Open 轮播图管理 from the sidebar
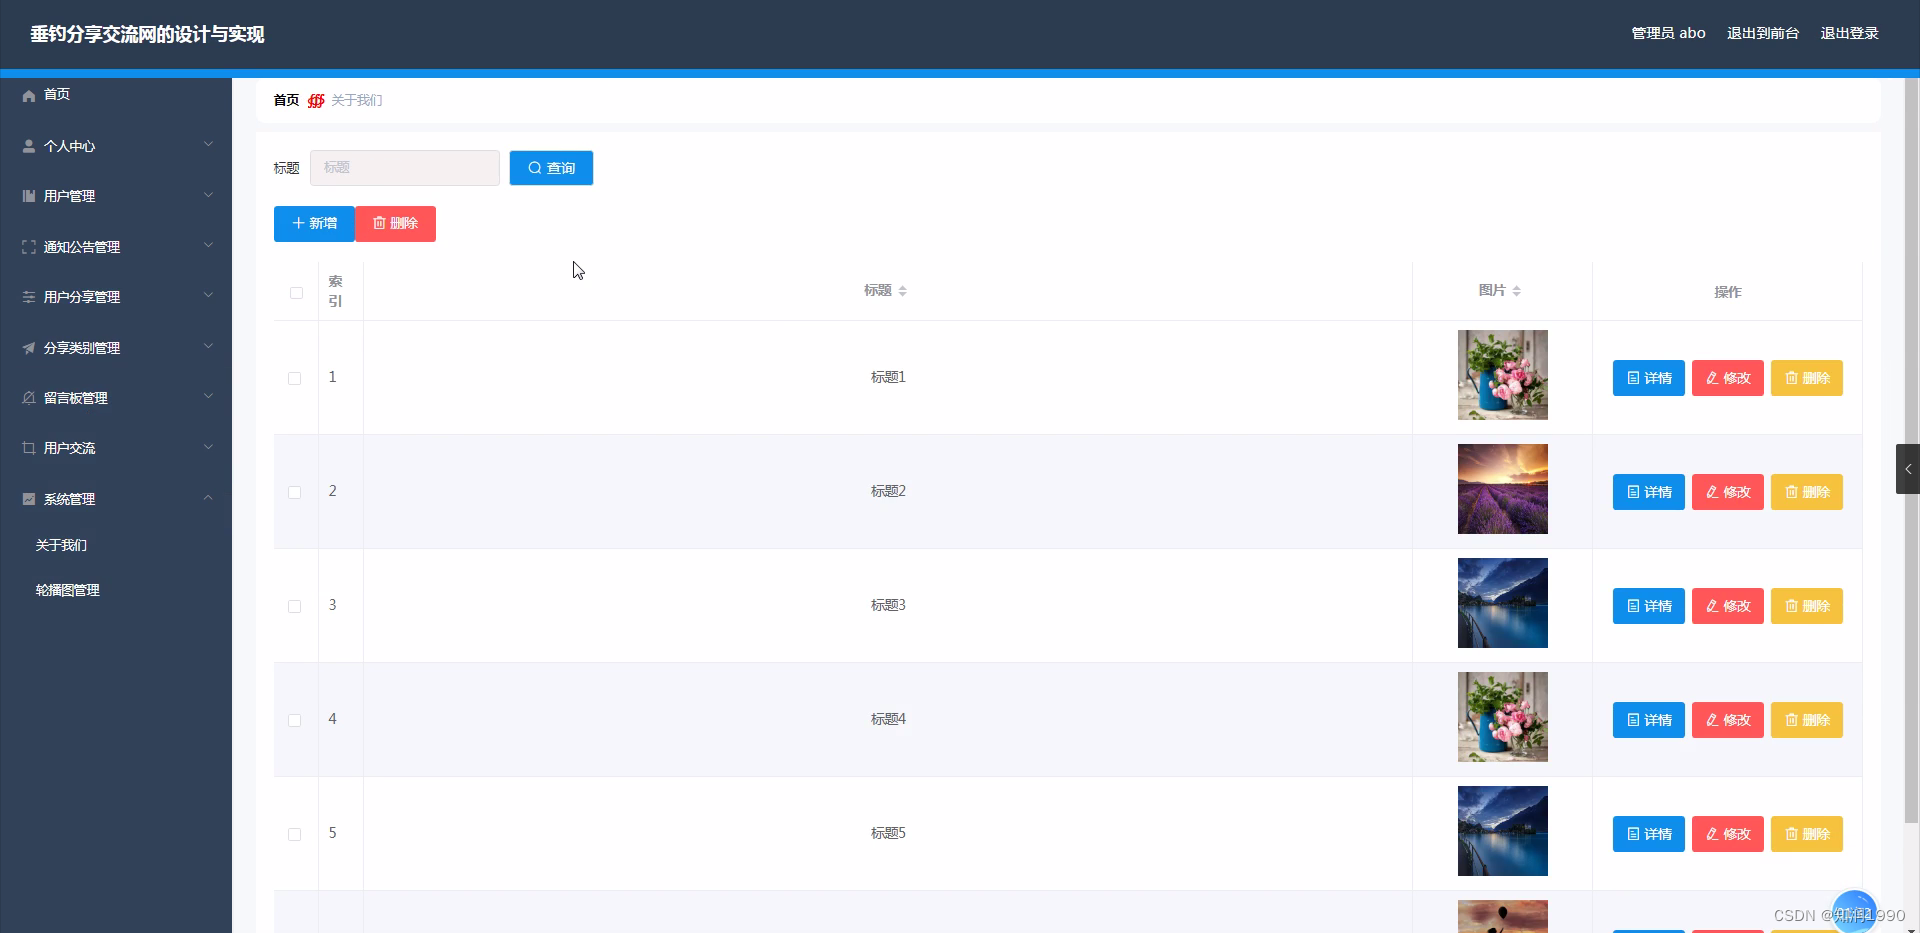Viewport: 1920px width, 933px height. point(66,589)
